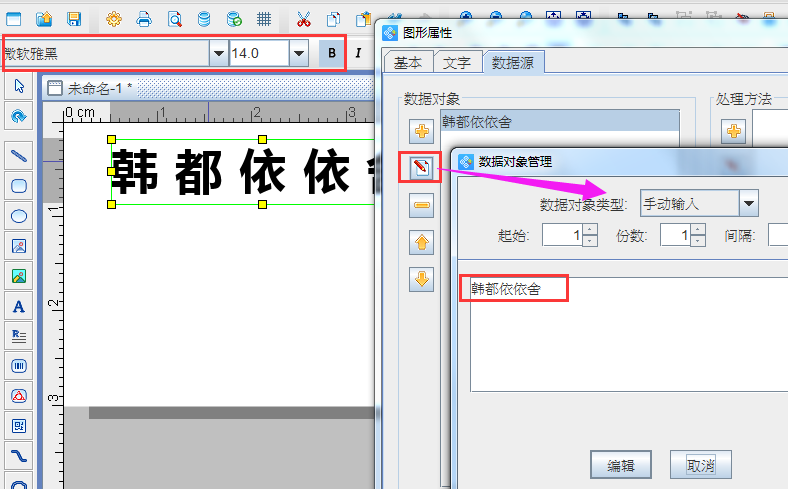Click the scissors Cut icon
788x489 pixels.
(x=304, y=19)
